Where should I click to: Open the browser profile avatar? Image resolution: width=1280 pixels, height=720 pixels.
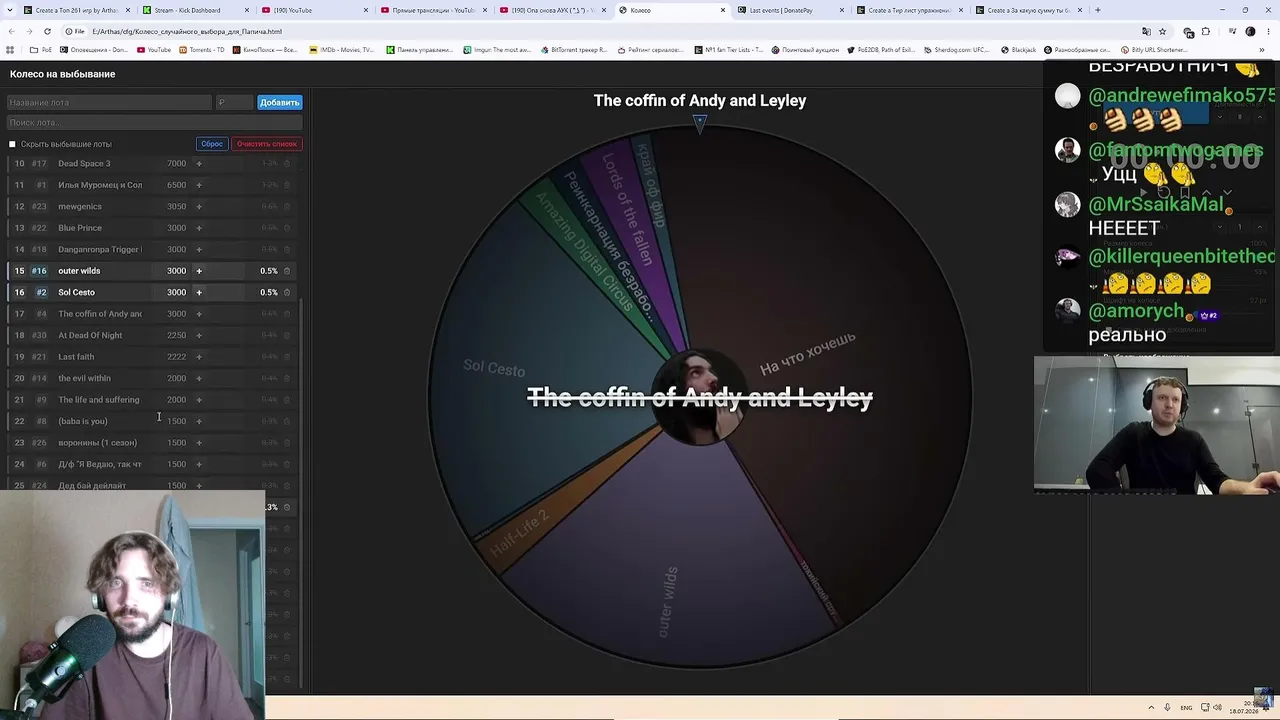click(x=1250, y=31)
